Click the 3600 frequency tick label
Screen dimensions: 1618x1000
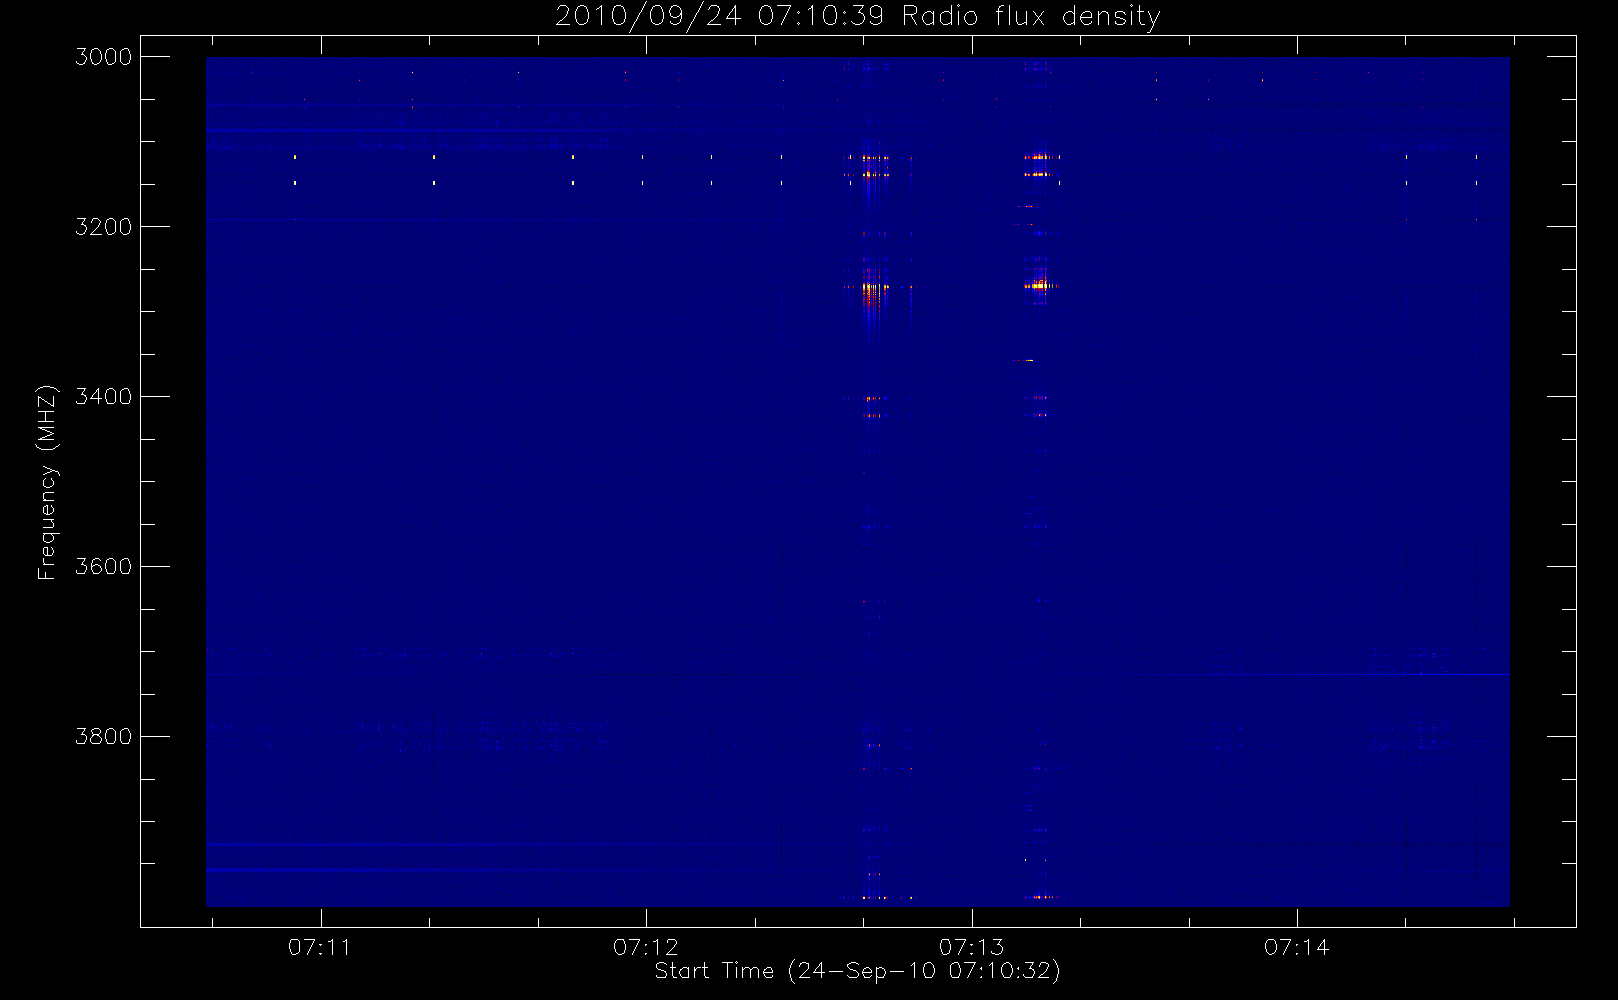[x=104, y=567]
